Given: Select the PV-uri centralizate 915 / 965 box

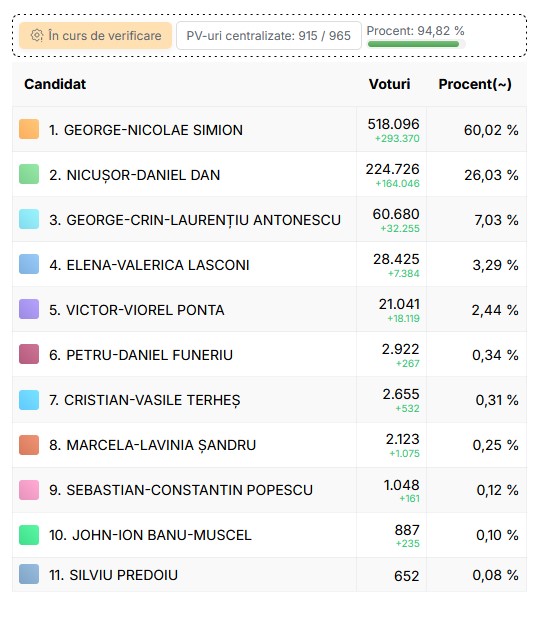Looking at the screenshot, I should [x=268, y=36].
